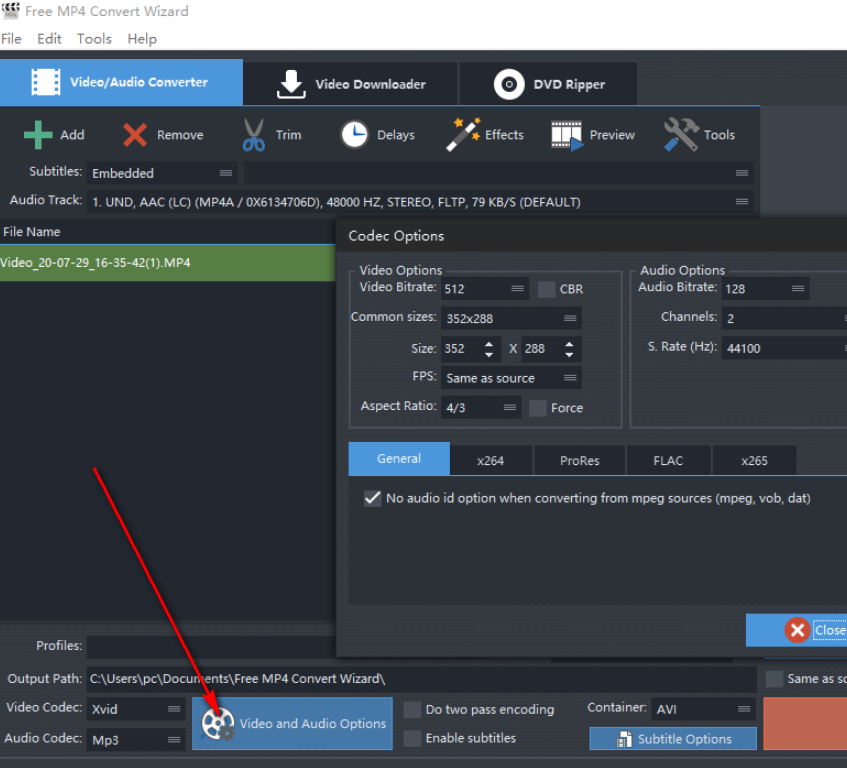The image size is (847, 768).
Task: Click the Profiles field
Action: pyautogui.click(x=212, y=646)
